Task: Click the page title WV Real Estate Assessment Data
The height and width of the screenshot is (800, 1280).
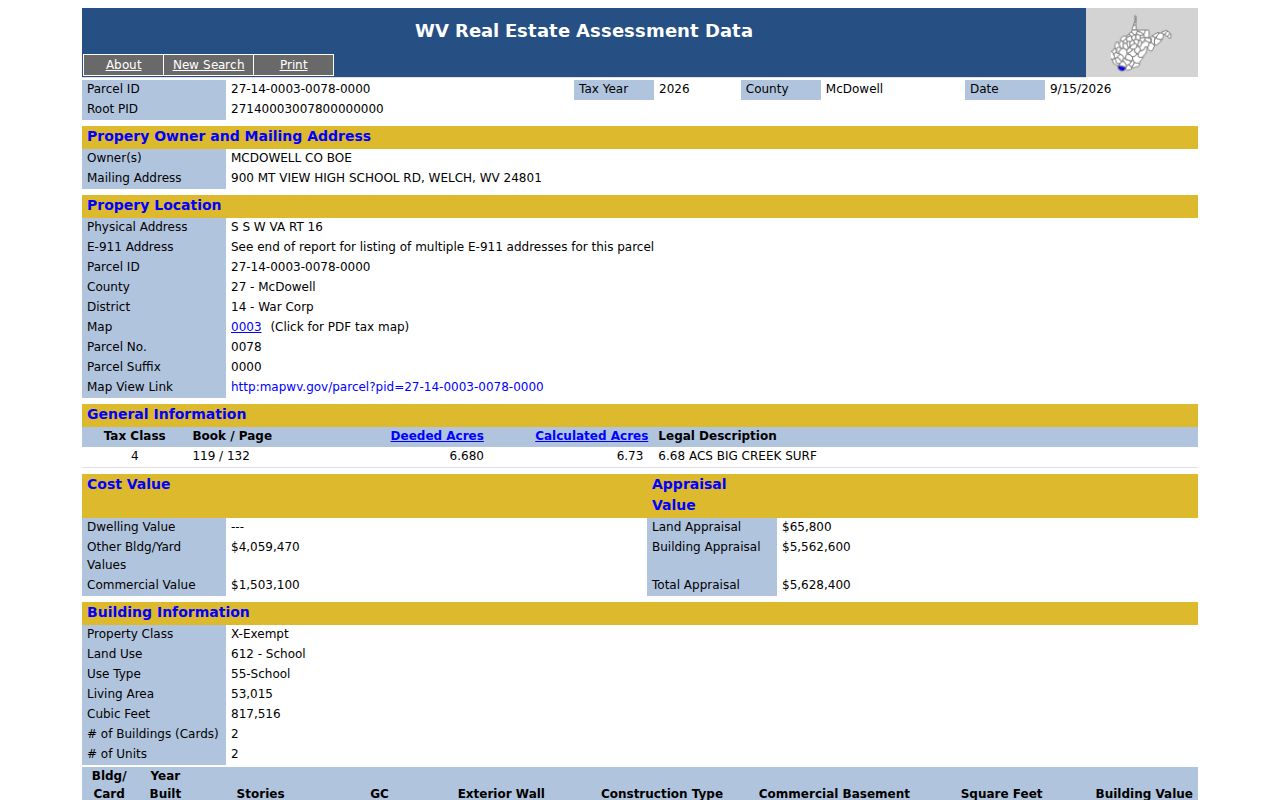Action: tap(584, 31)
